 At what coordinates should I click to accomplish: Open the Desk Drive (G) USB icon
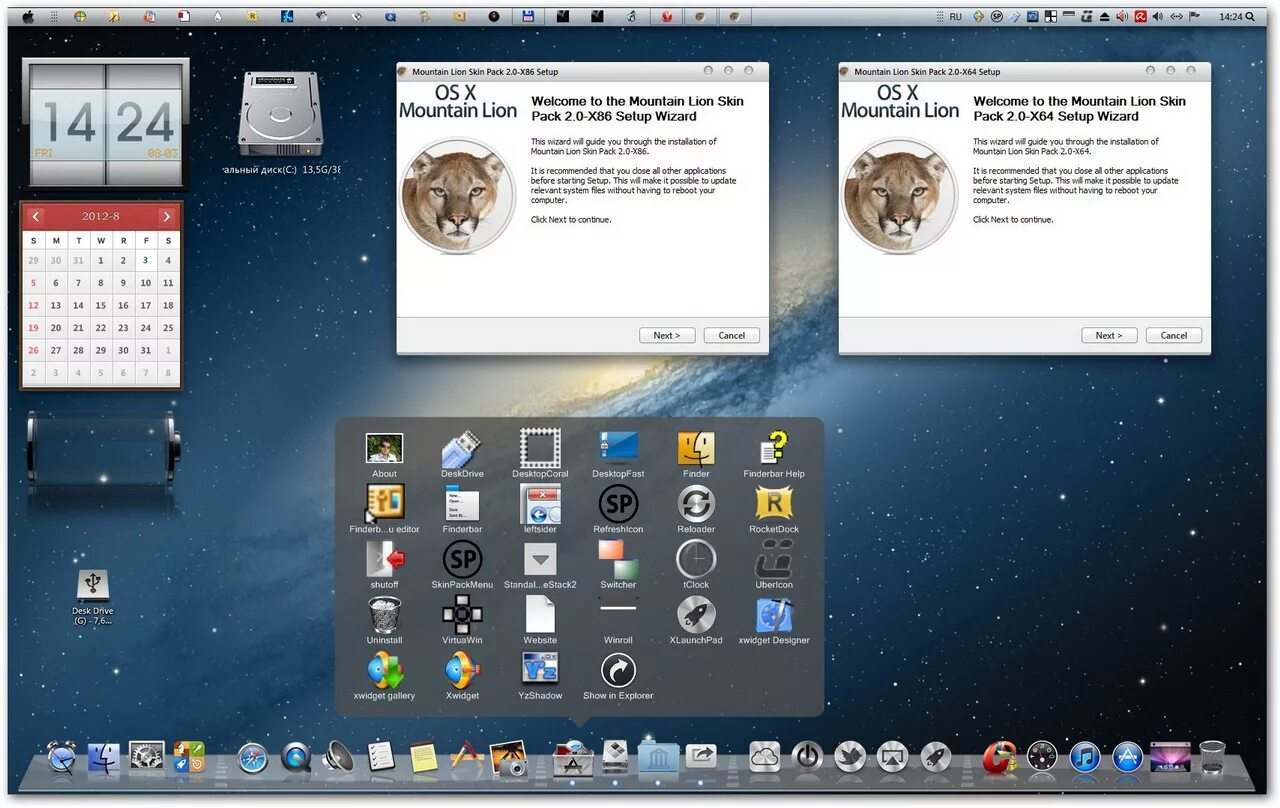(x=93, y=584)
